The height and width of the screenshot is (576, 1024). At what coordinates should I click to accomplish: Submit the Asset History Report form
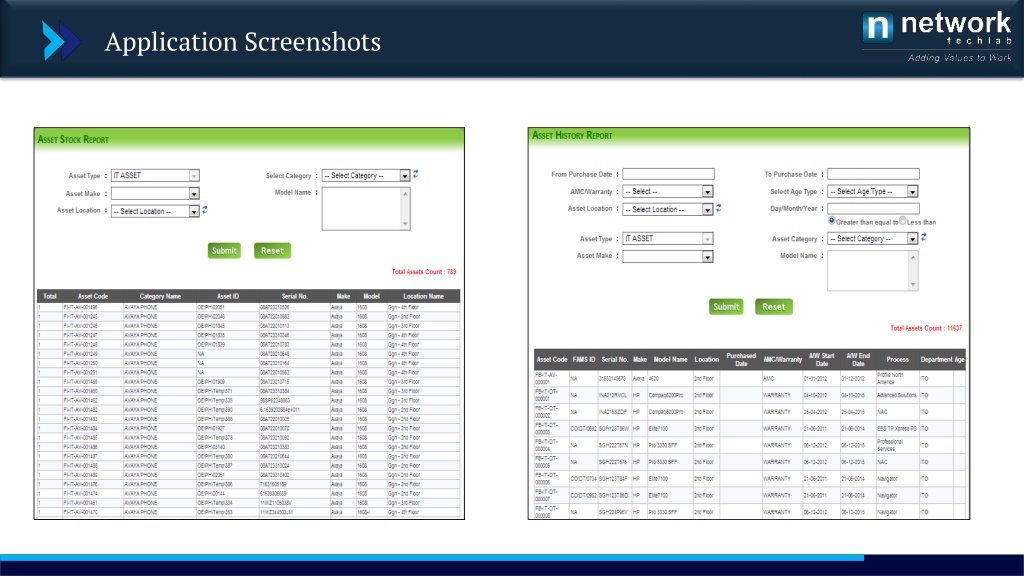point(726,306)
